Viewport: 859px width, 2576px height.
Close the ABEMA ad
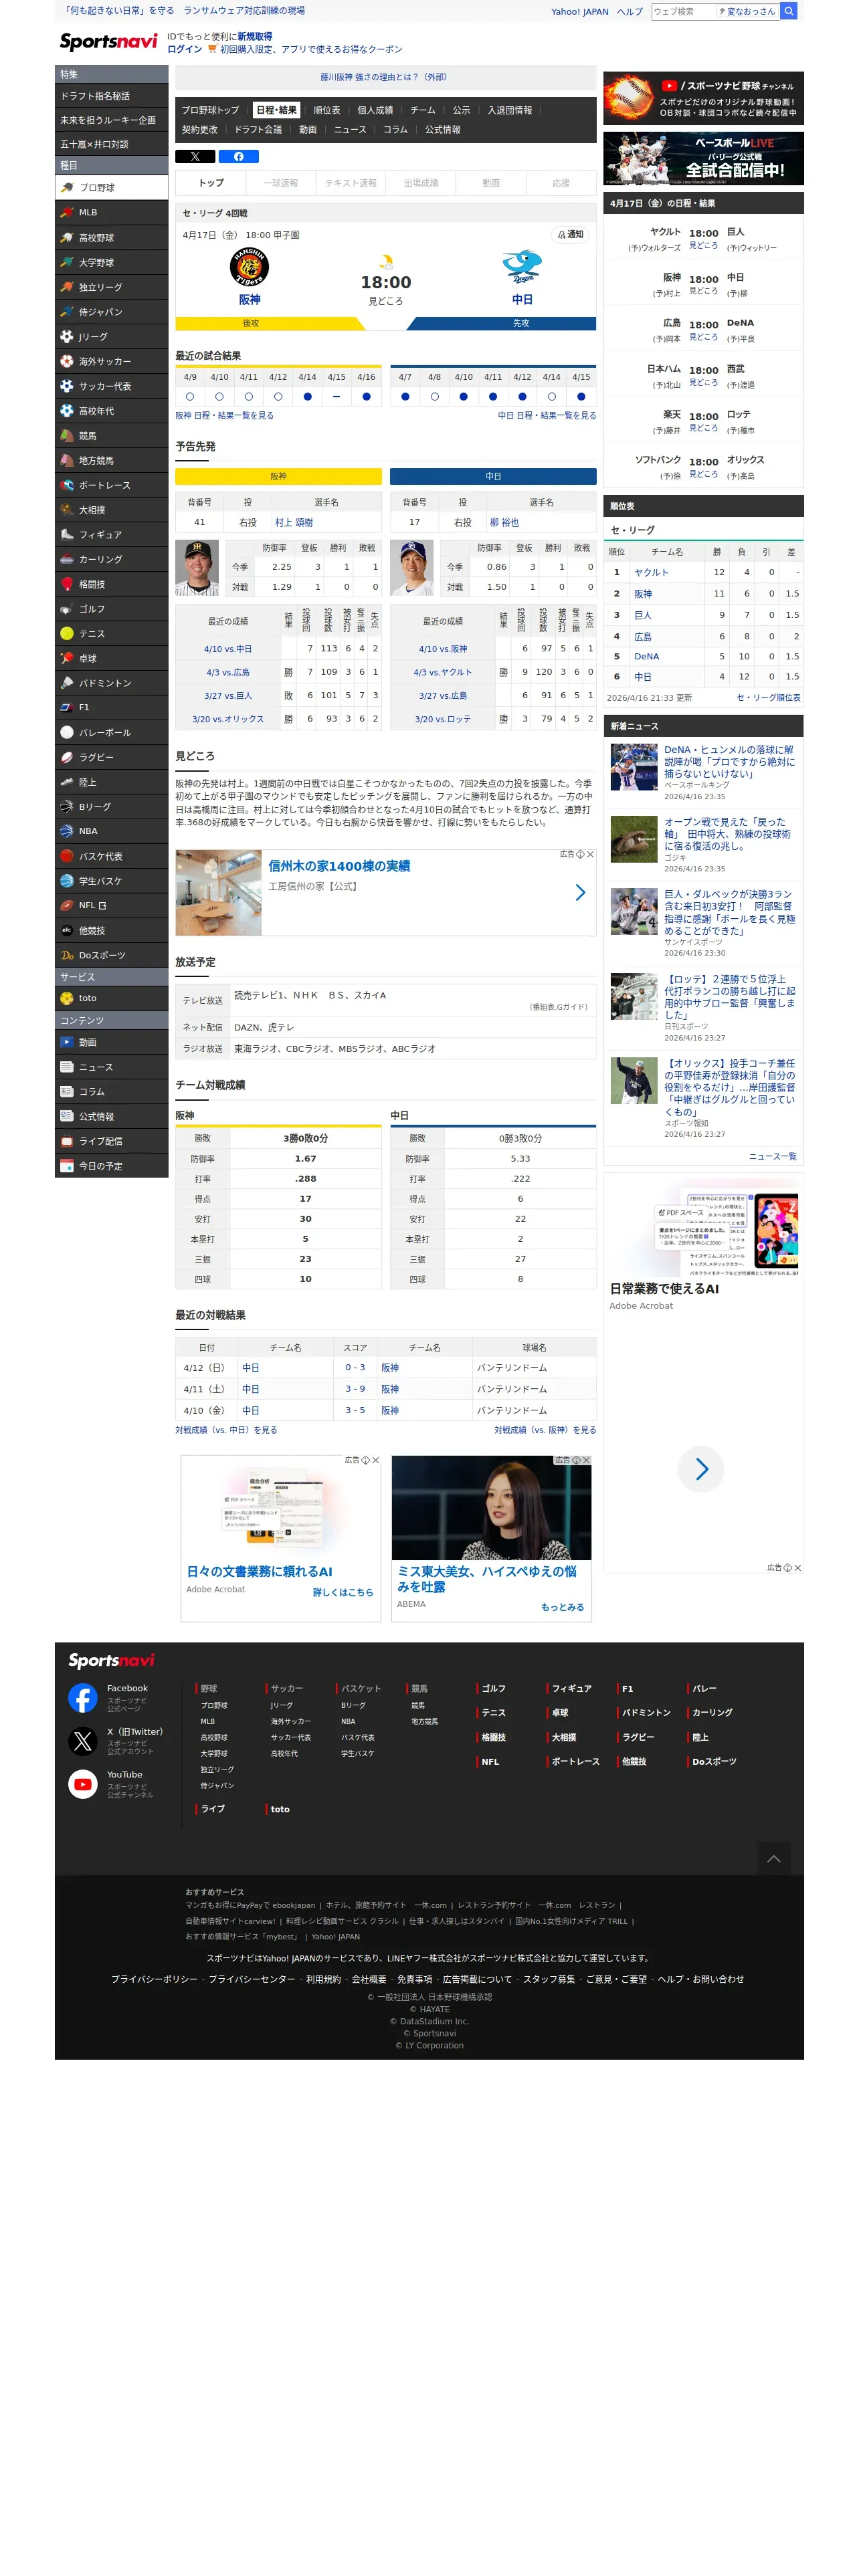click(586, 1460)
